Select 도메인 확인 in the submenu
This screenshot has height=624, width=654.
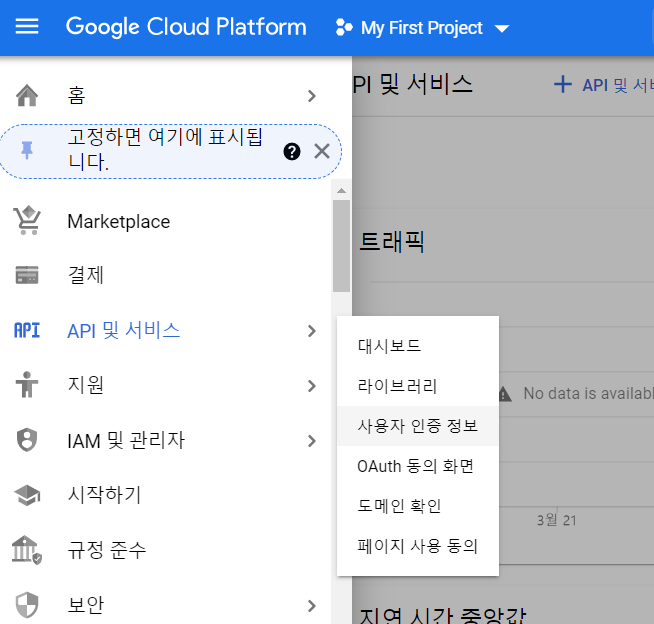click(418, 506)
